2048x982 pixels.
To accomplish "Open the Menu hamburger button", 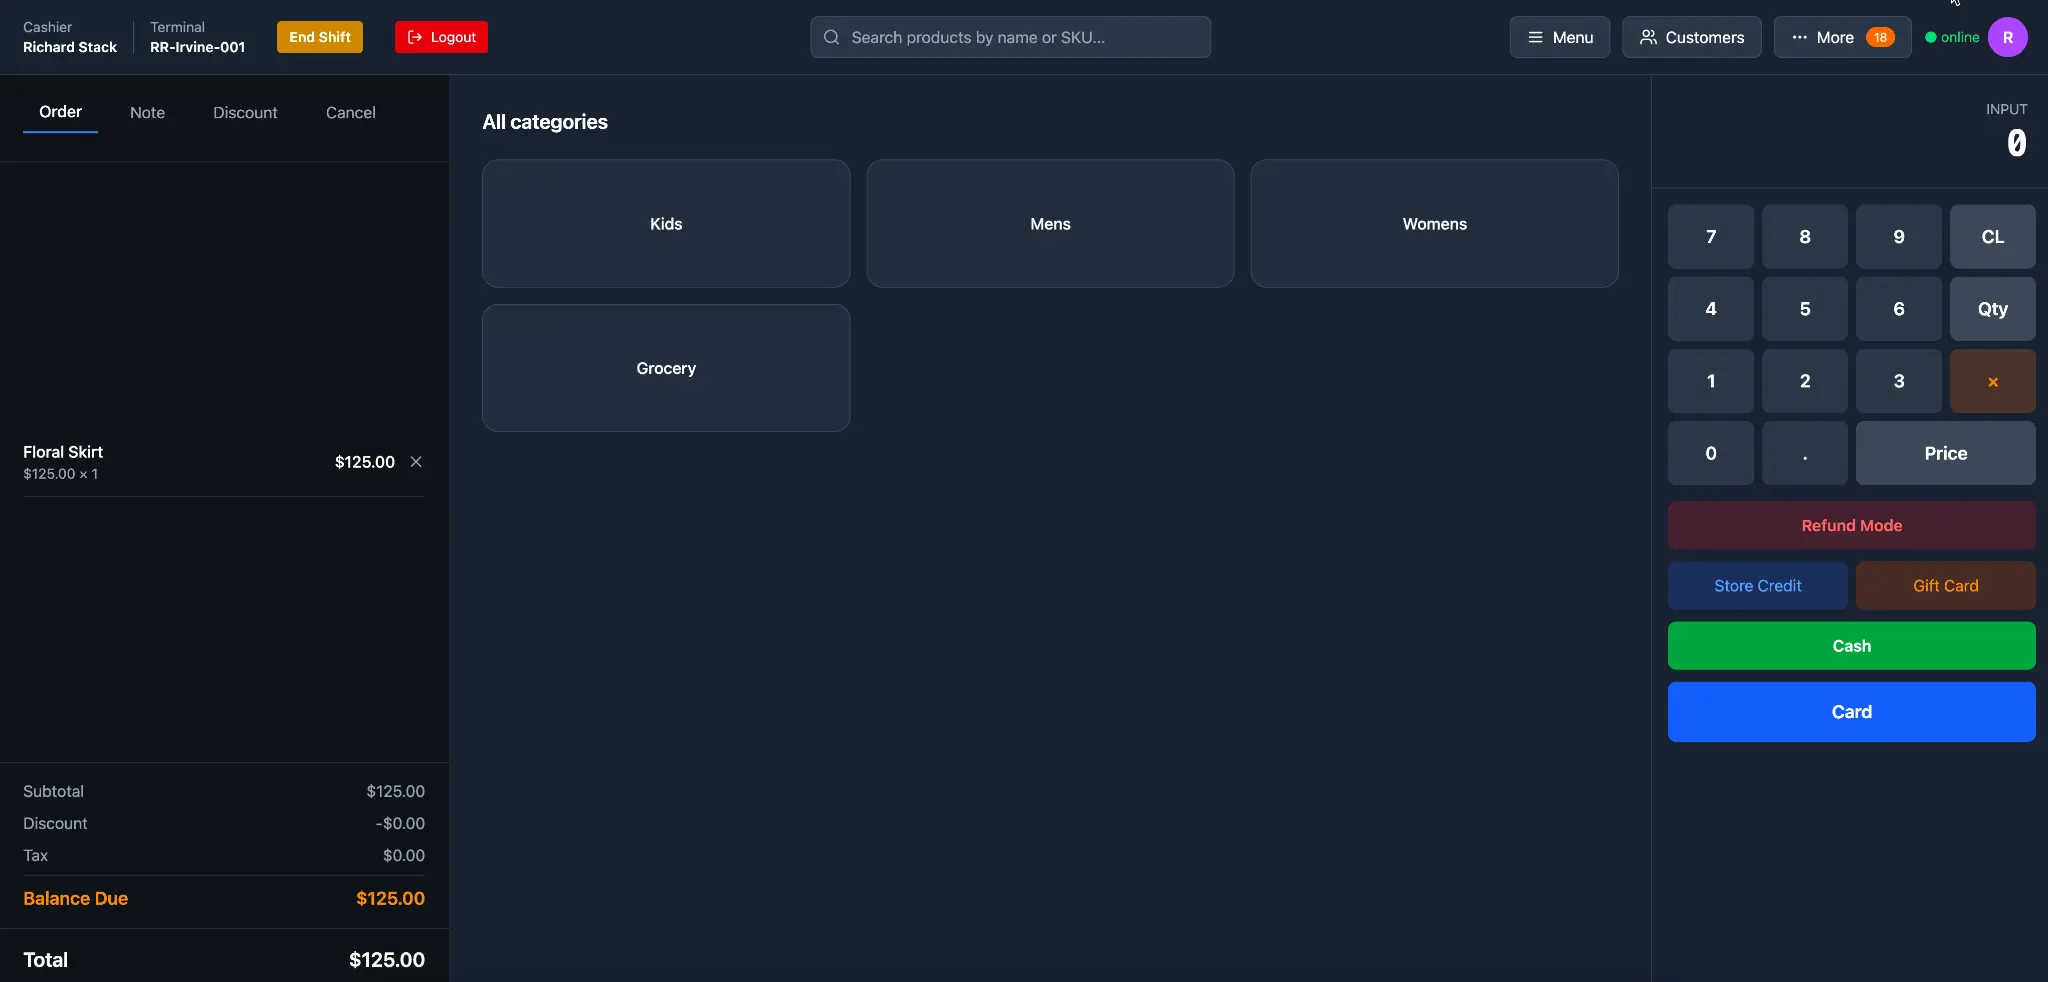I will 1559,37.
